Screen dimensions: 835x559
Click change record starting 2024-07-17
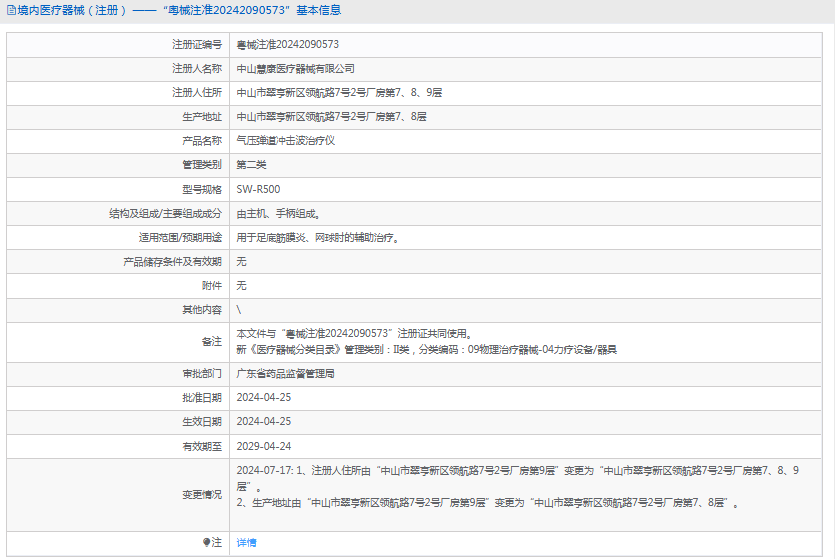(518, 479)
